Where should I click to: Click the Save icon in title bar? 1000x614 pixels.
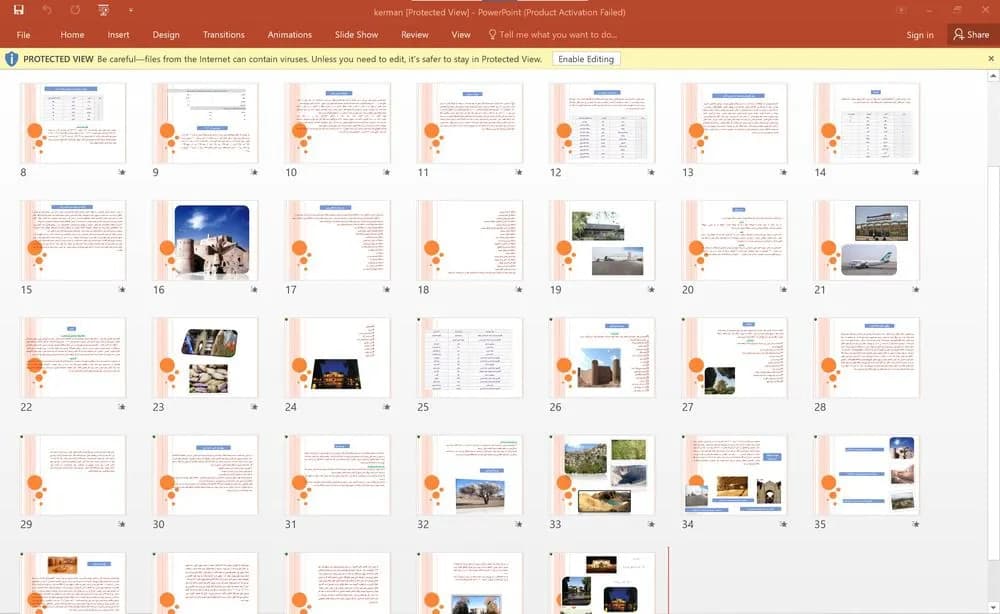pyautogui.click(x=18, y=10)
